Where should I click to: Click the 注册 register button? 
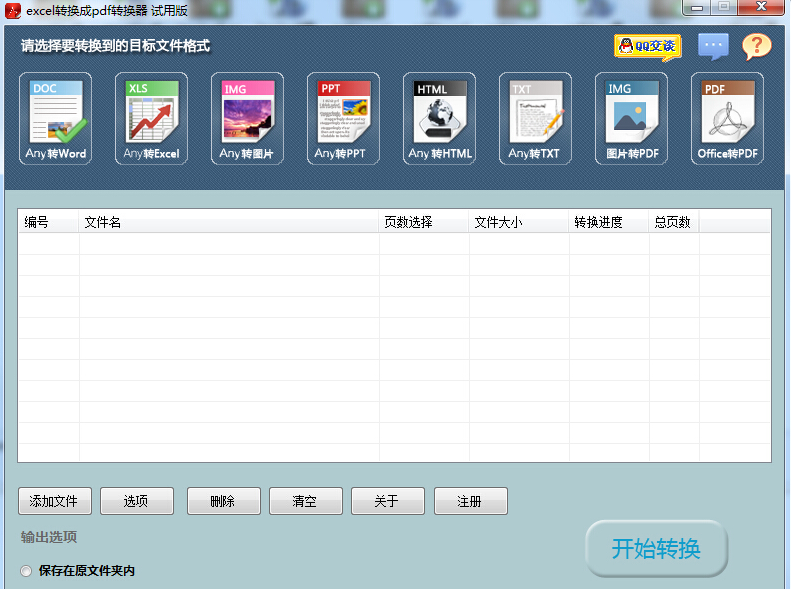pyautogui.click(x=471, y=501)
